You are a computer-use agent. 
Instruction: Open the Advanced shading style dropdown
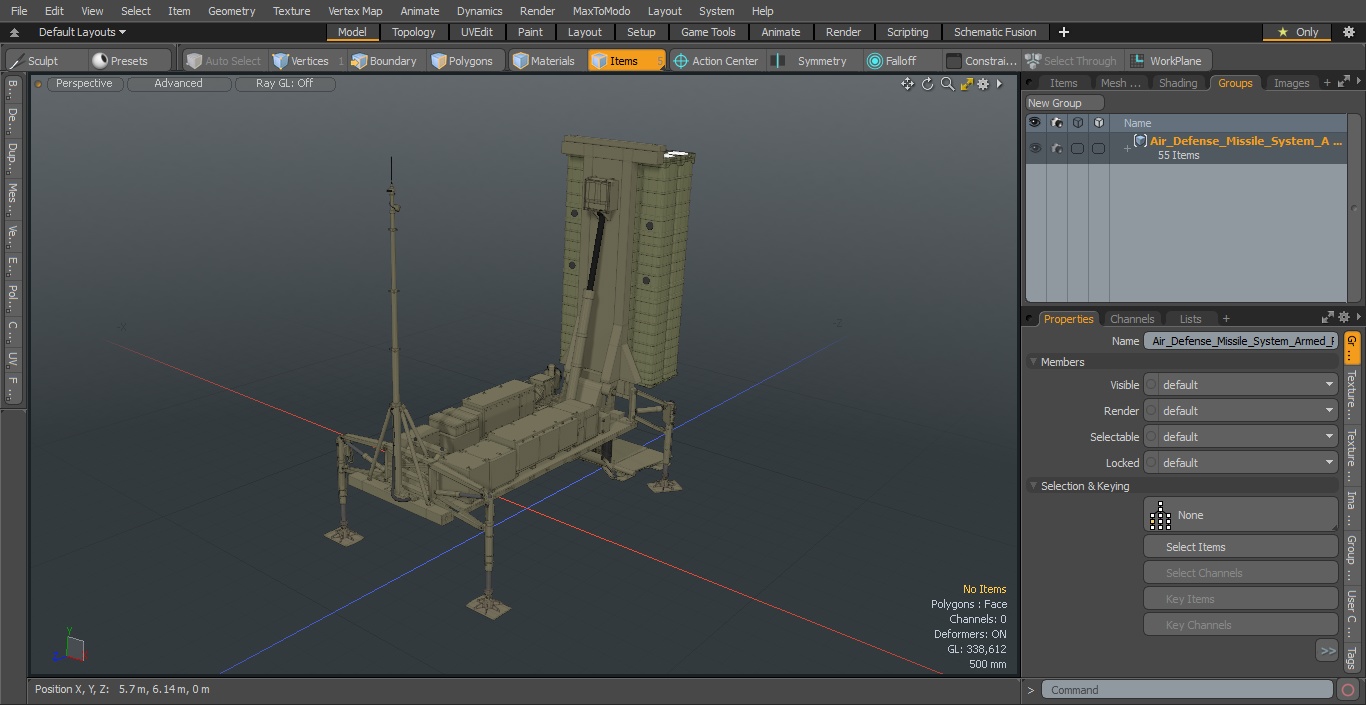pos(179,83)
